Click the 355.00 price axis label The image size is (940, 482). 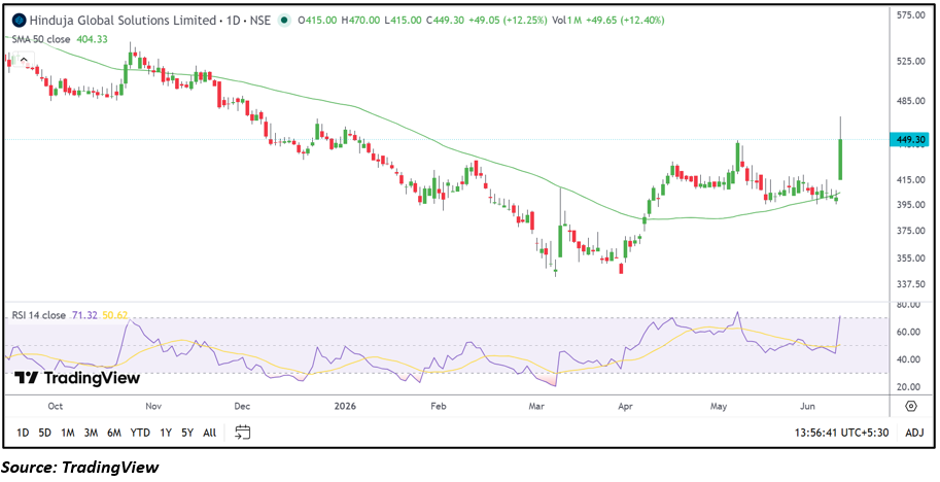(x=909, y=258)
